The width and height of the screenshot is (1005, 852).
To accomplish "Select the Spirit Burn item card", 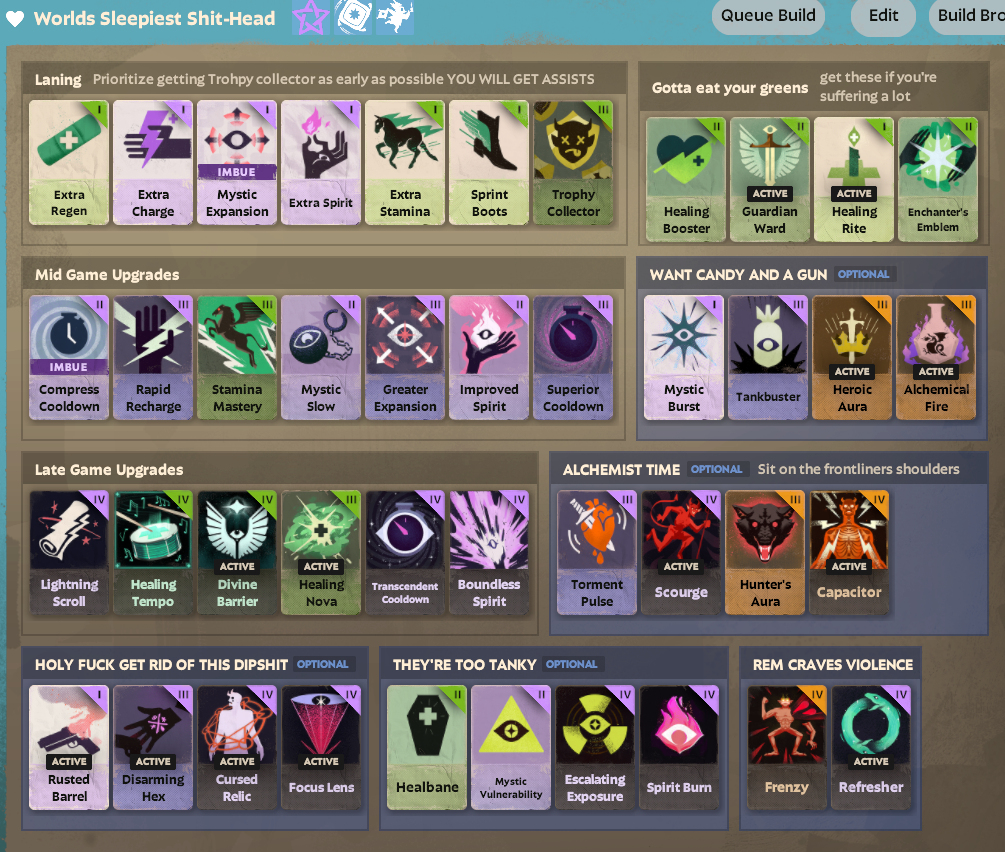I will click(679, 748).
